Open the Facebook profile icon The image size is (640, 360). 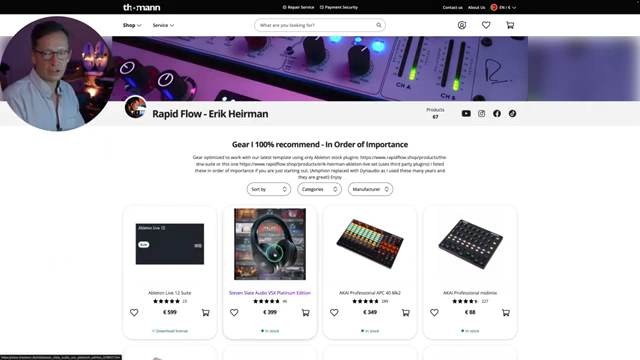[x=497, y=113]
